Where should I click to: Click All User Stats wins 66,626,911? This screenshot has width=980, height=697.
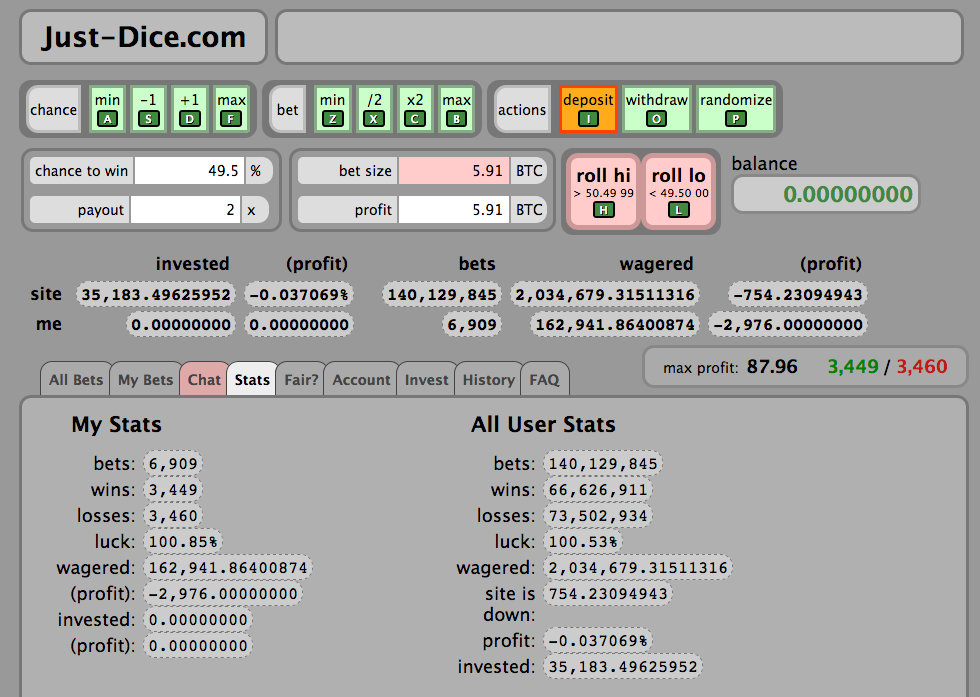point(598,489)
